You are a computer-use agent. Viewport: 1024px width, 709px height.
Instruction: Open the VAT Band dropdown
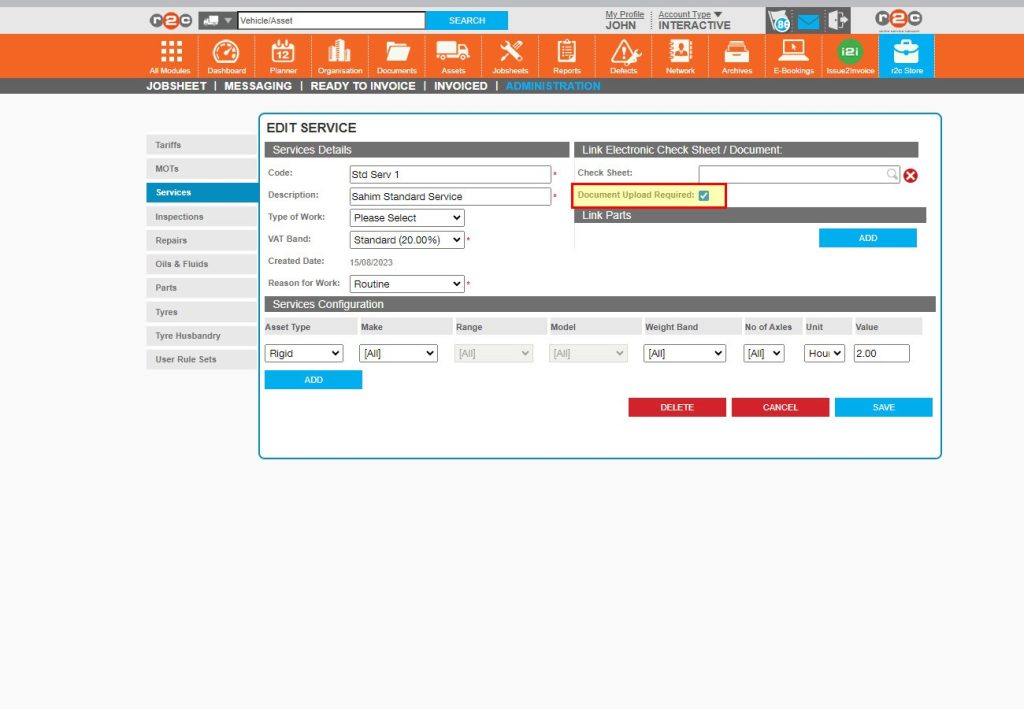coord(407,240)
